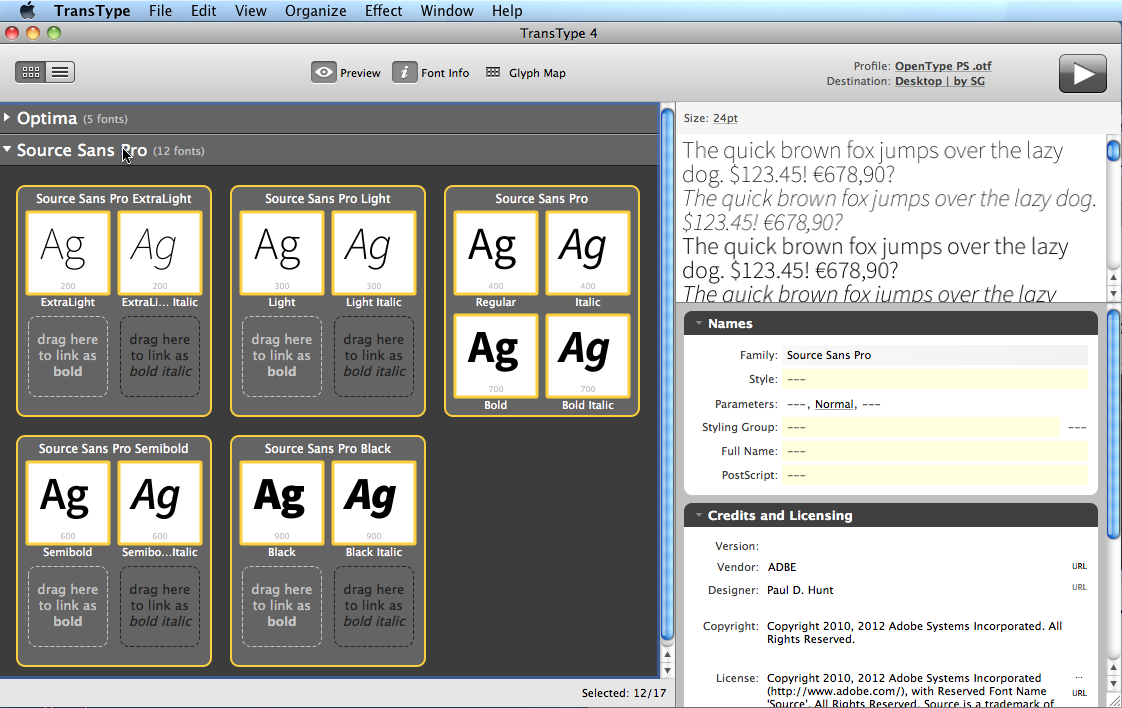Select the Light 300 font thumbnail
Viewport: 1122px width, 708px height.
[282, 253]
